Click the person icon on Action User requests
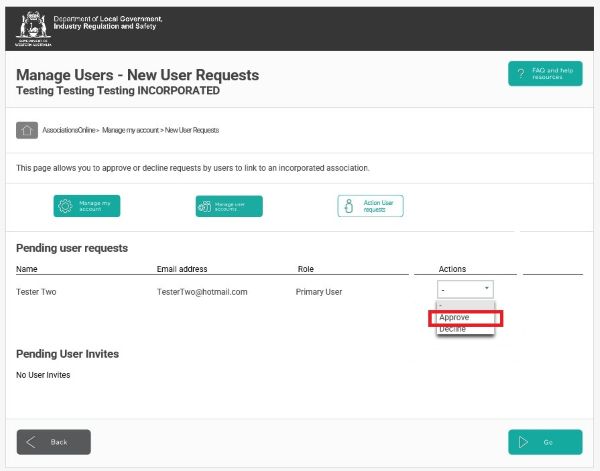Viewport: 600px width, 471px height. [349, 206]
